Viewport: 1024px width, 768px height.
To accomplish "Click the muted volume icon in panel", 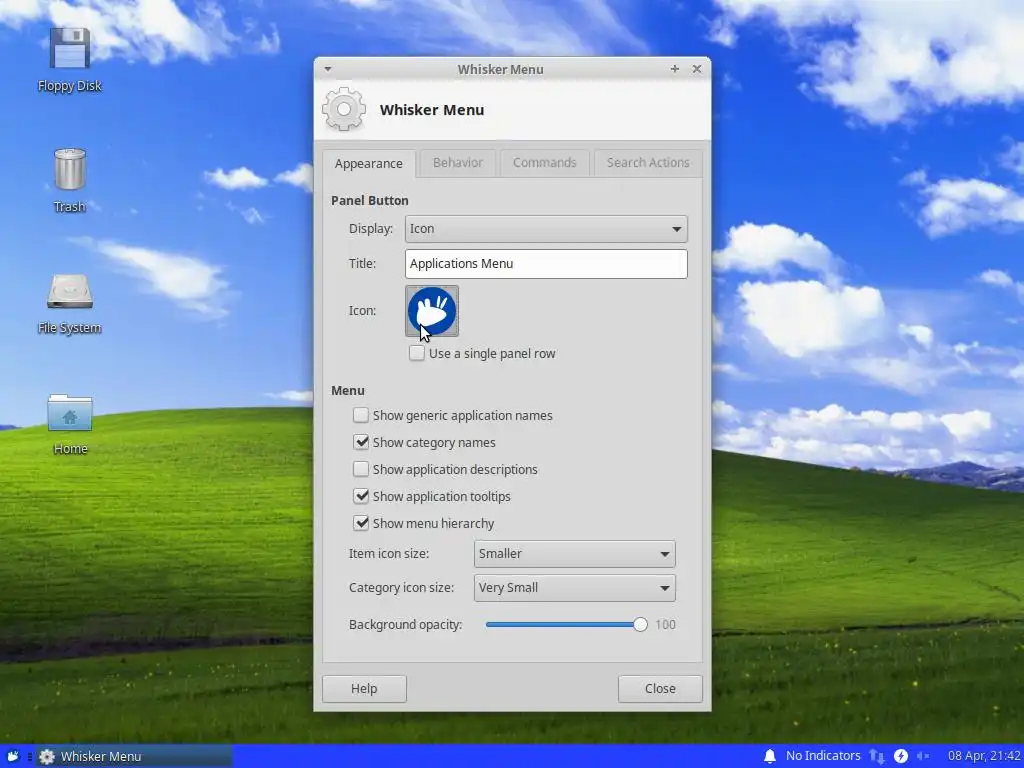I will click(923, 756).
